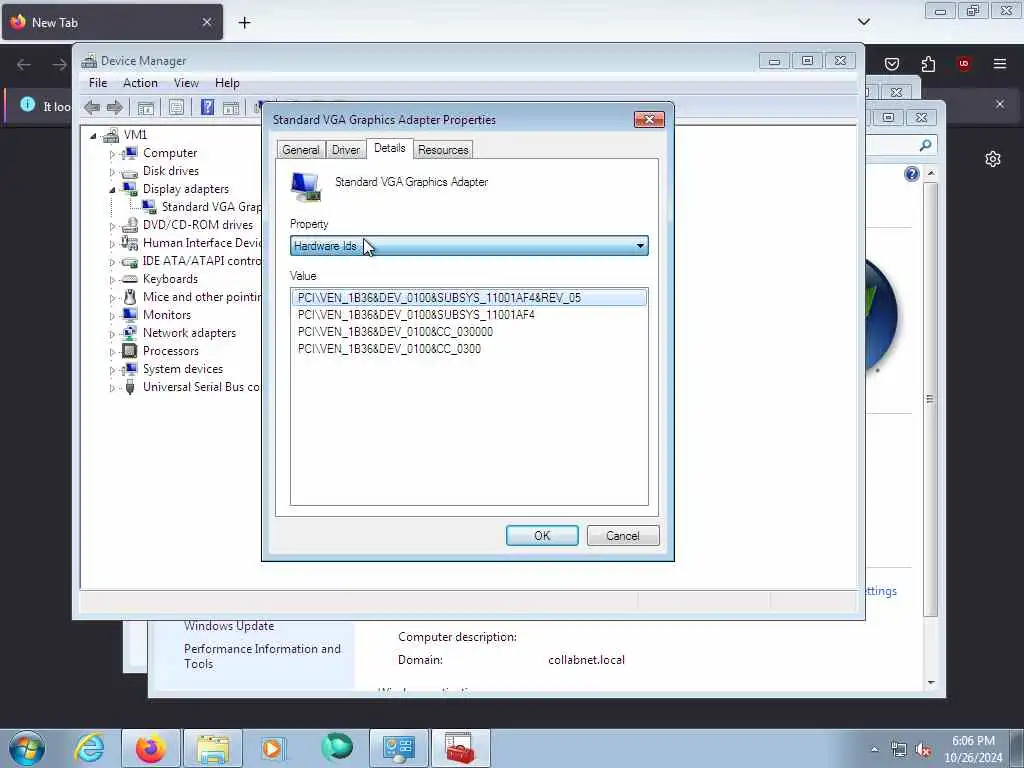
Task: Launch Internet Explorer from the taskbar
Action: pos(89,748)
